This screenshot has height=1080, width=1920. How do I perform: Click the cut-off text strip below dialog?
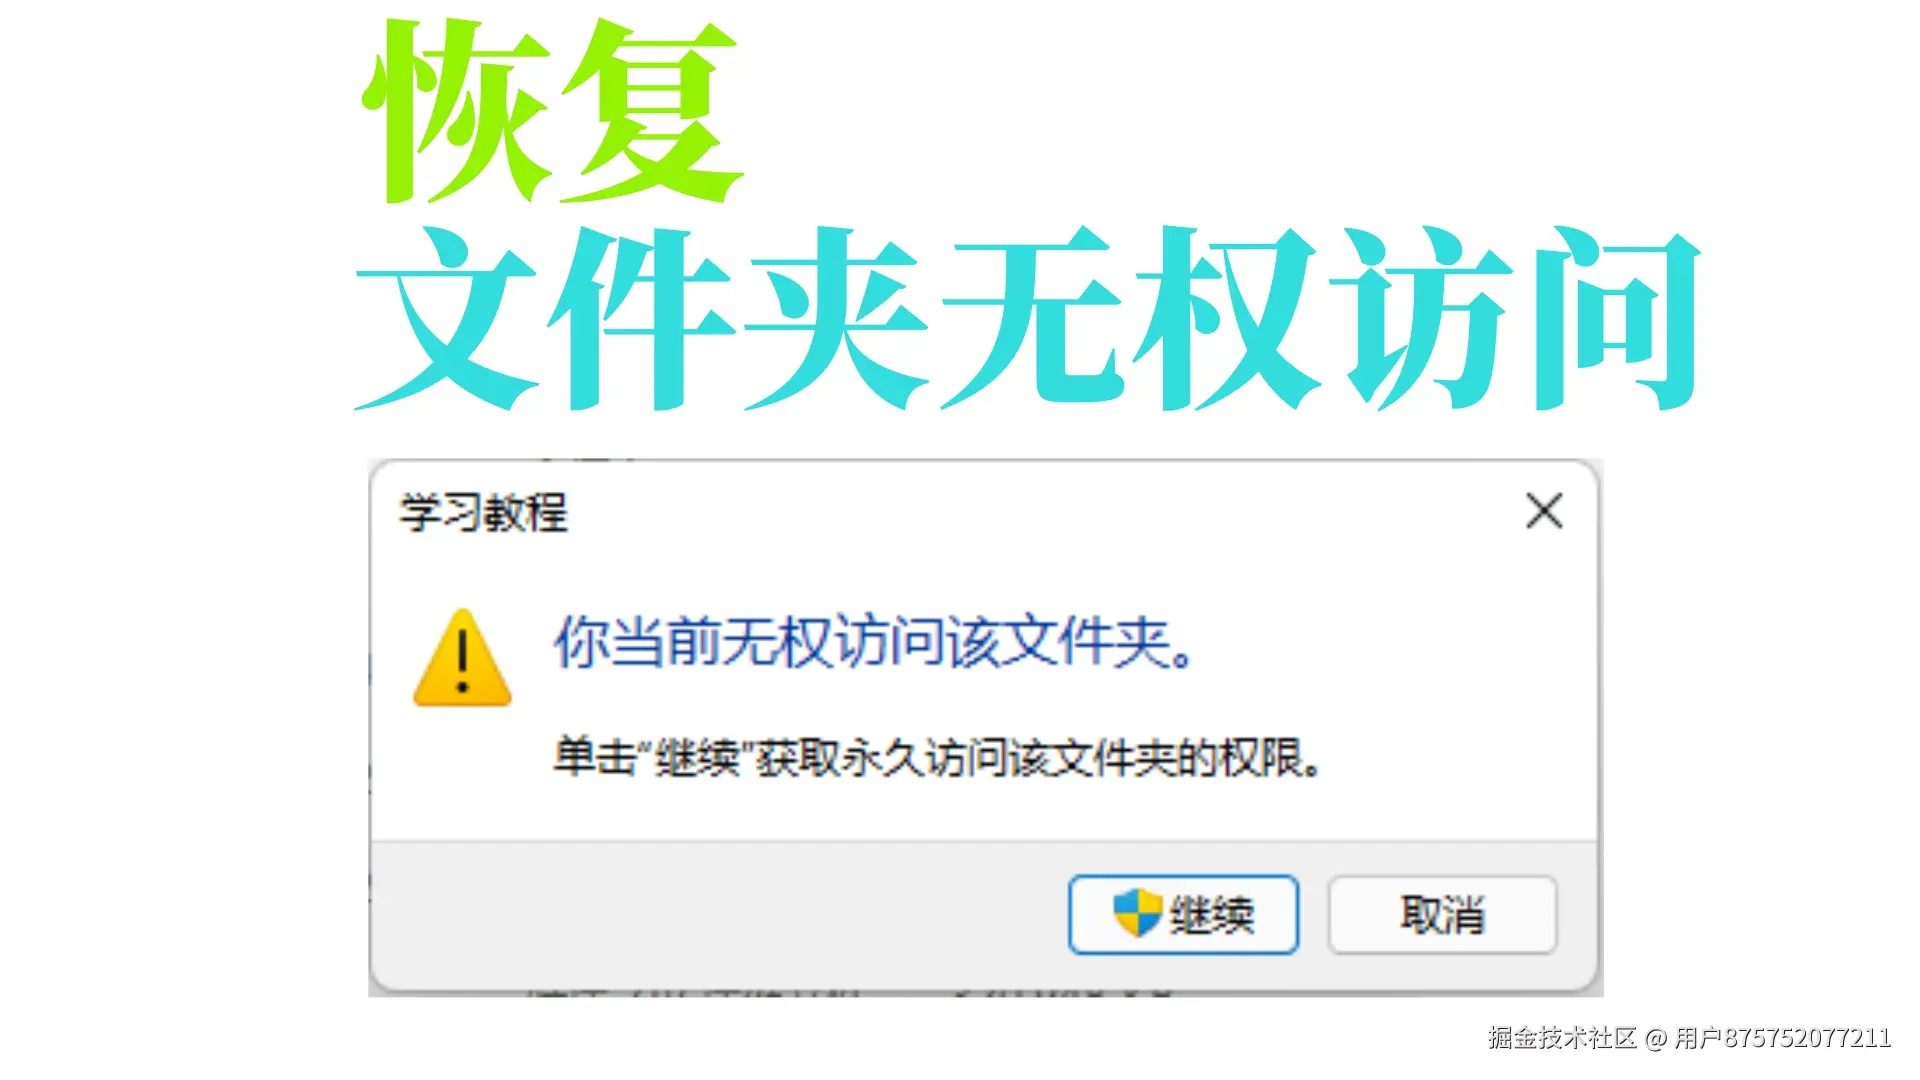click(x=850, y=994)
